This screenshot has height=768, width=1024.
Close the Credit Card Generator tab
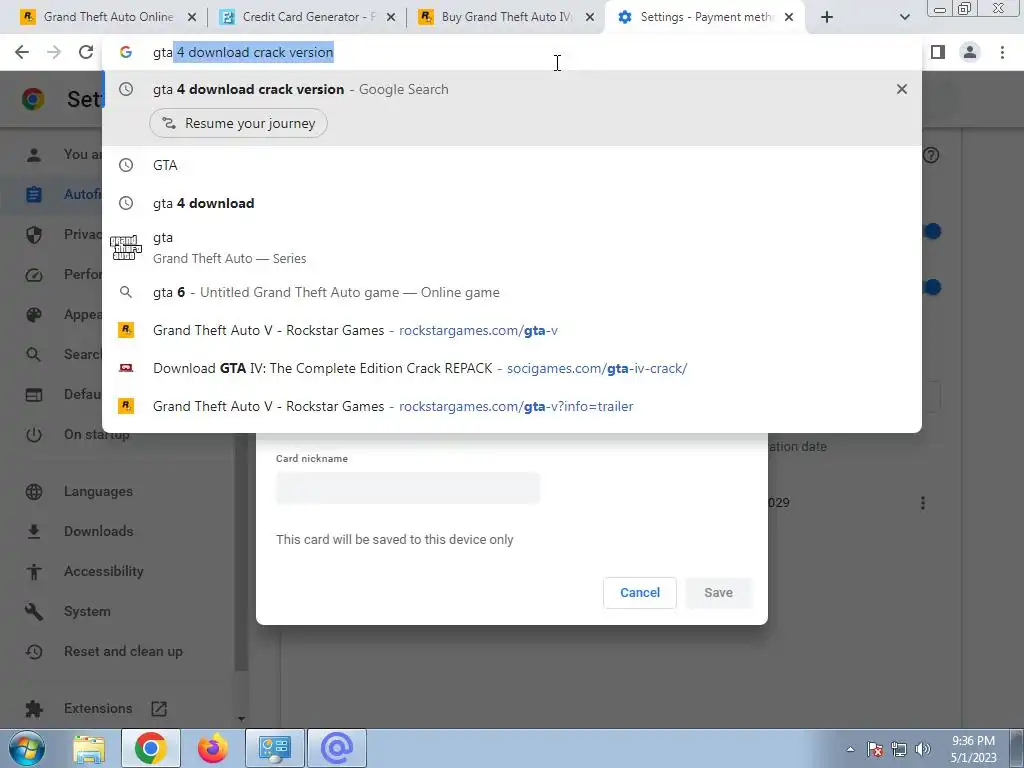coord(391,17)
